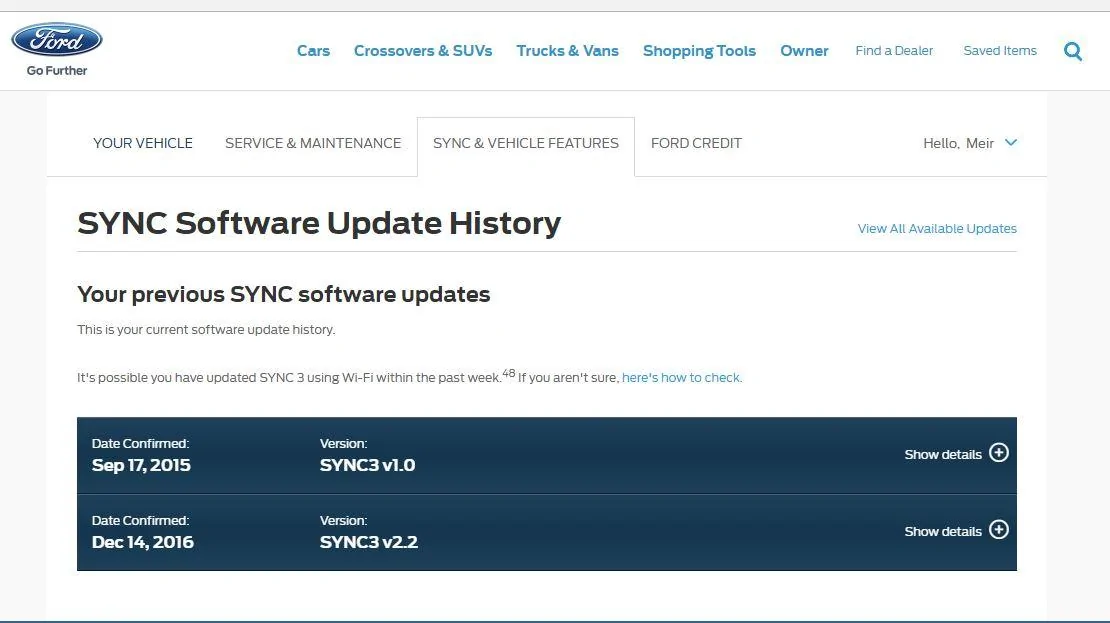Open the search magnifier icon

(x=1073, y=51)
